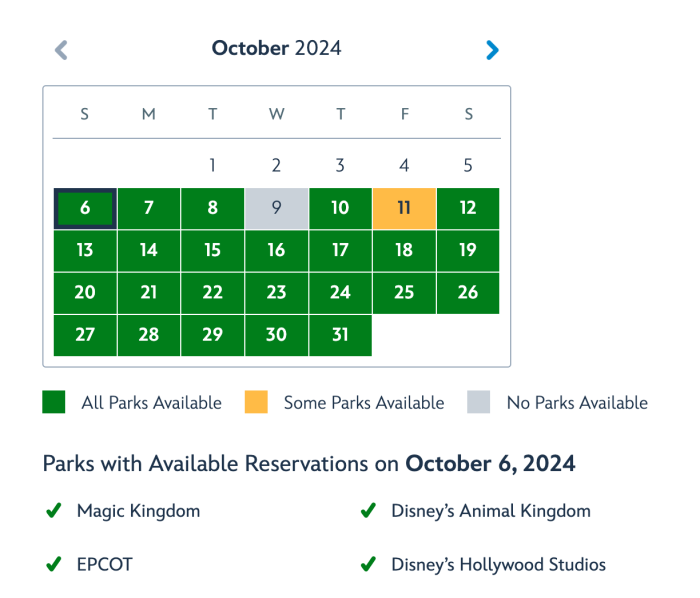Select October 6 on the calendar
700x598 pixels.
click(x=85, y=208)
